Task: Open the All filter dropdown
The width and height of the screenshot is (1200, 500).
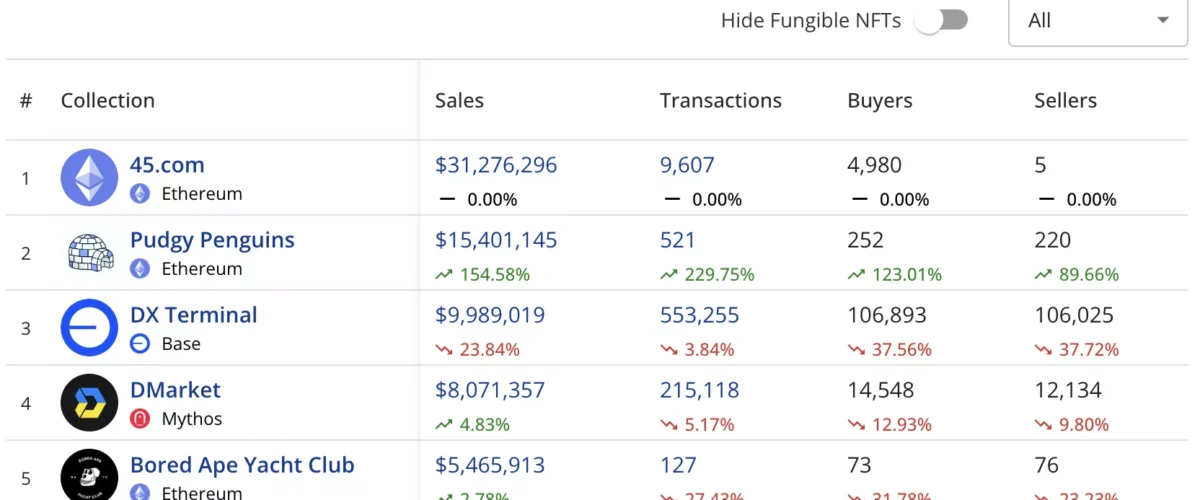Action: tap(1101, 21)
